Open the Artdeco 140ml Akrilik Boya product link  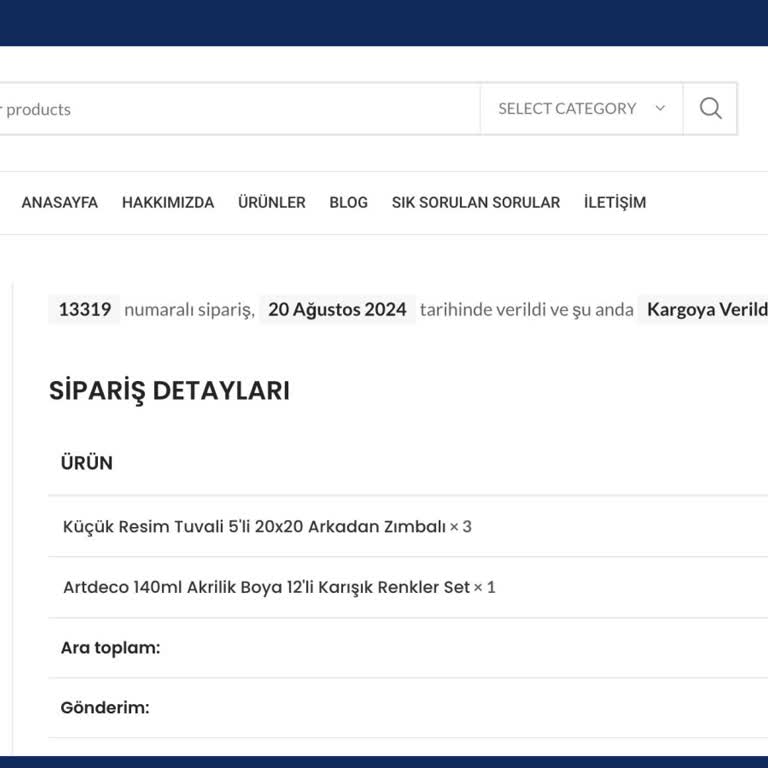(266, 587)
